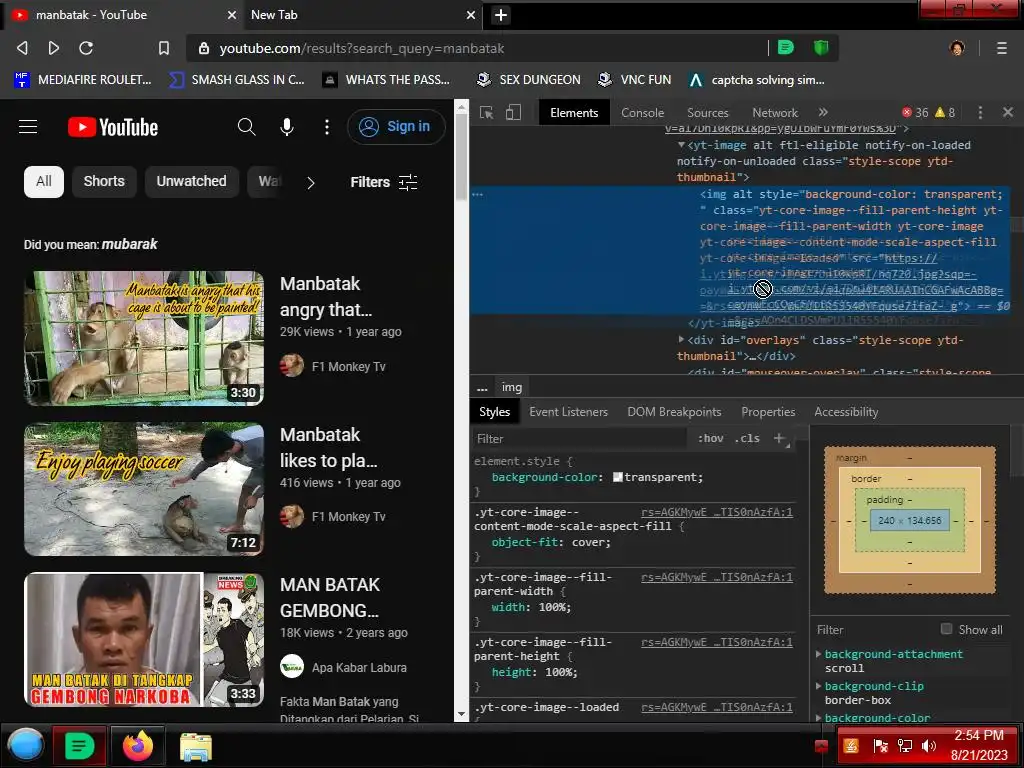1024x768 pixels.
Task: Open video titled 'Manbatak angry that...'
Action: [326, 296]
